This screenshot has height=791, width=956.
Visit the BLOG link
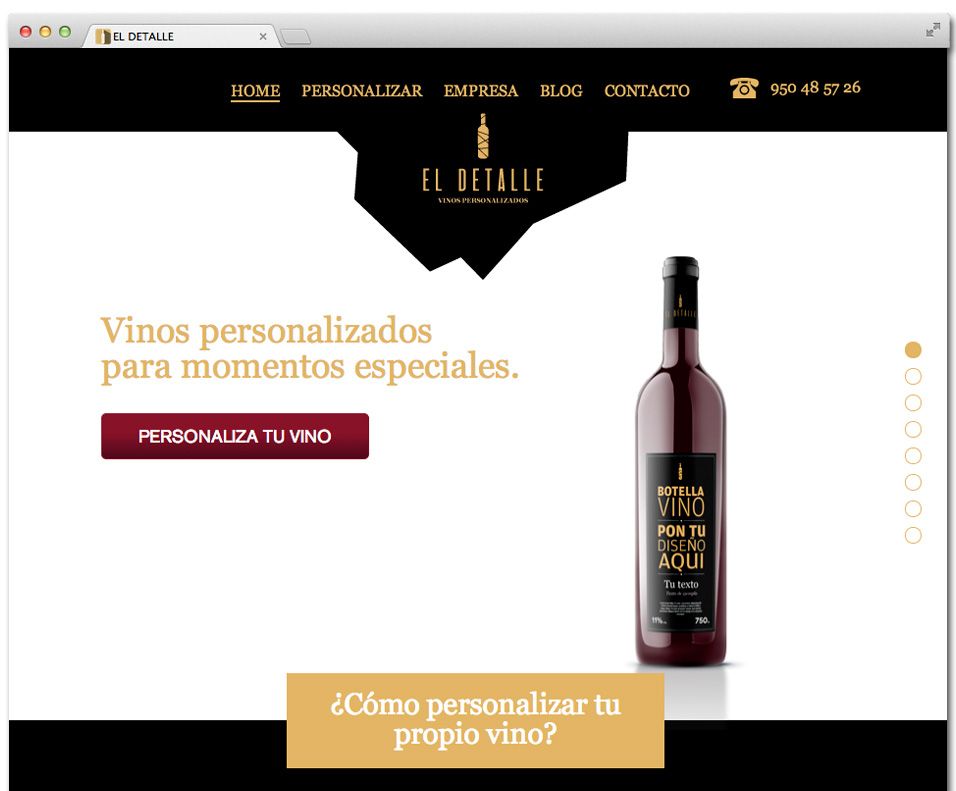[561, 91]
